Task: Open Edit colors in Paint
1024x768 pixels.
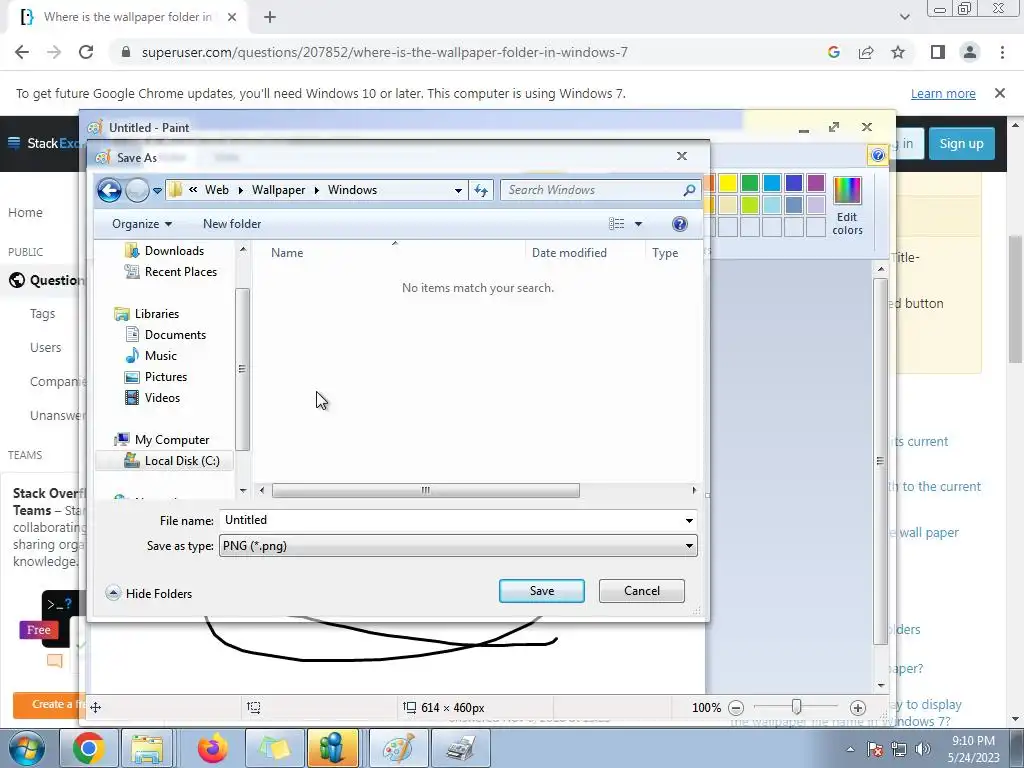Action: pyautogui.click(x=847, y=206)
